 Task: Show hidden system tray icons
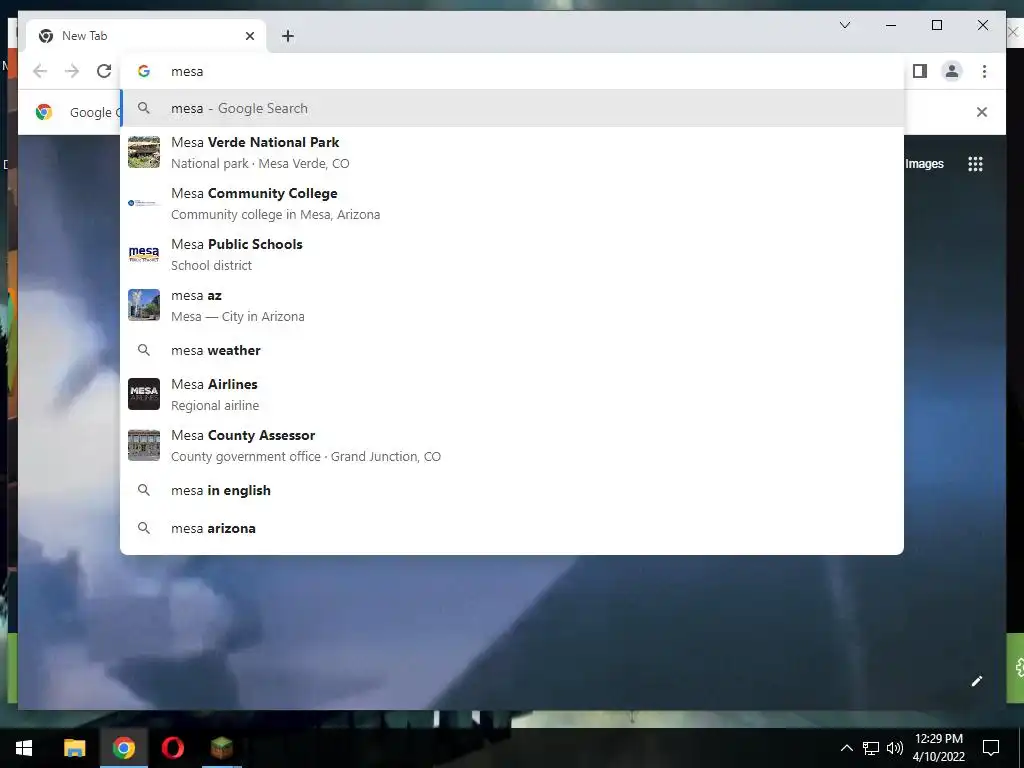(x=846, y=748)
